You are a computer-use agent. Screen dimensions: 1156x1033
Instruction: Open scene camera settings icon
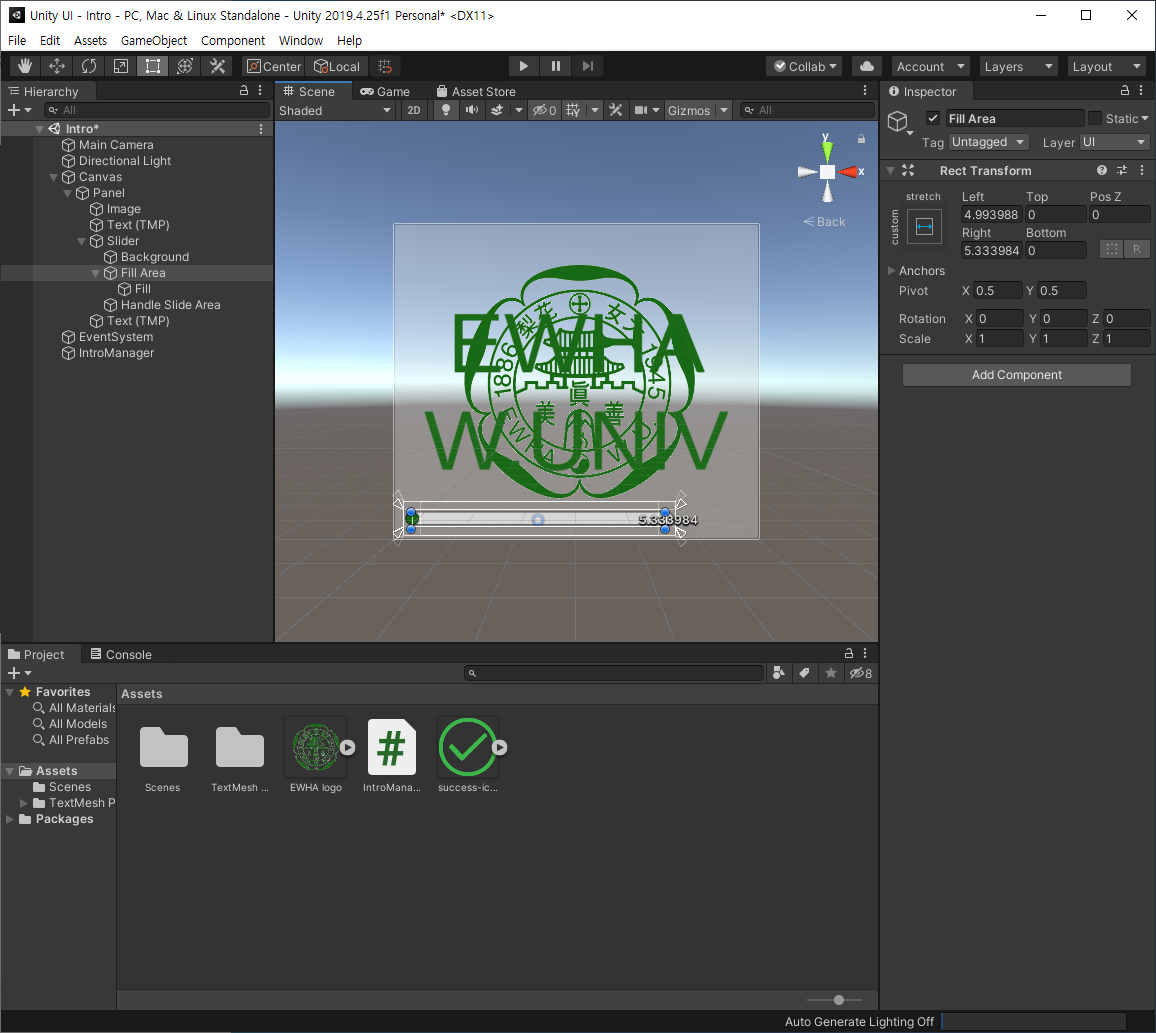coord(641,110)
